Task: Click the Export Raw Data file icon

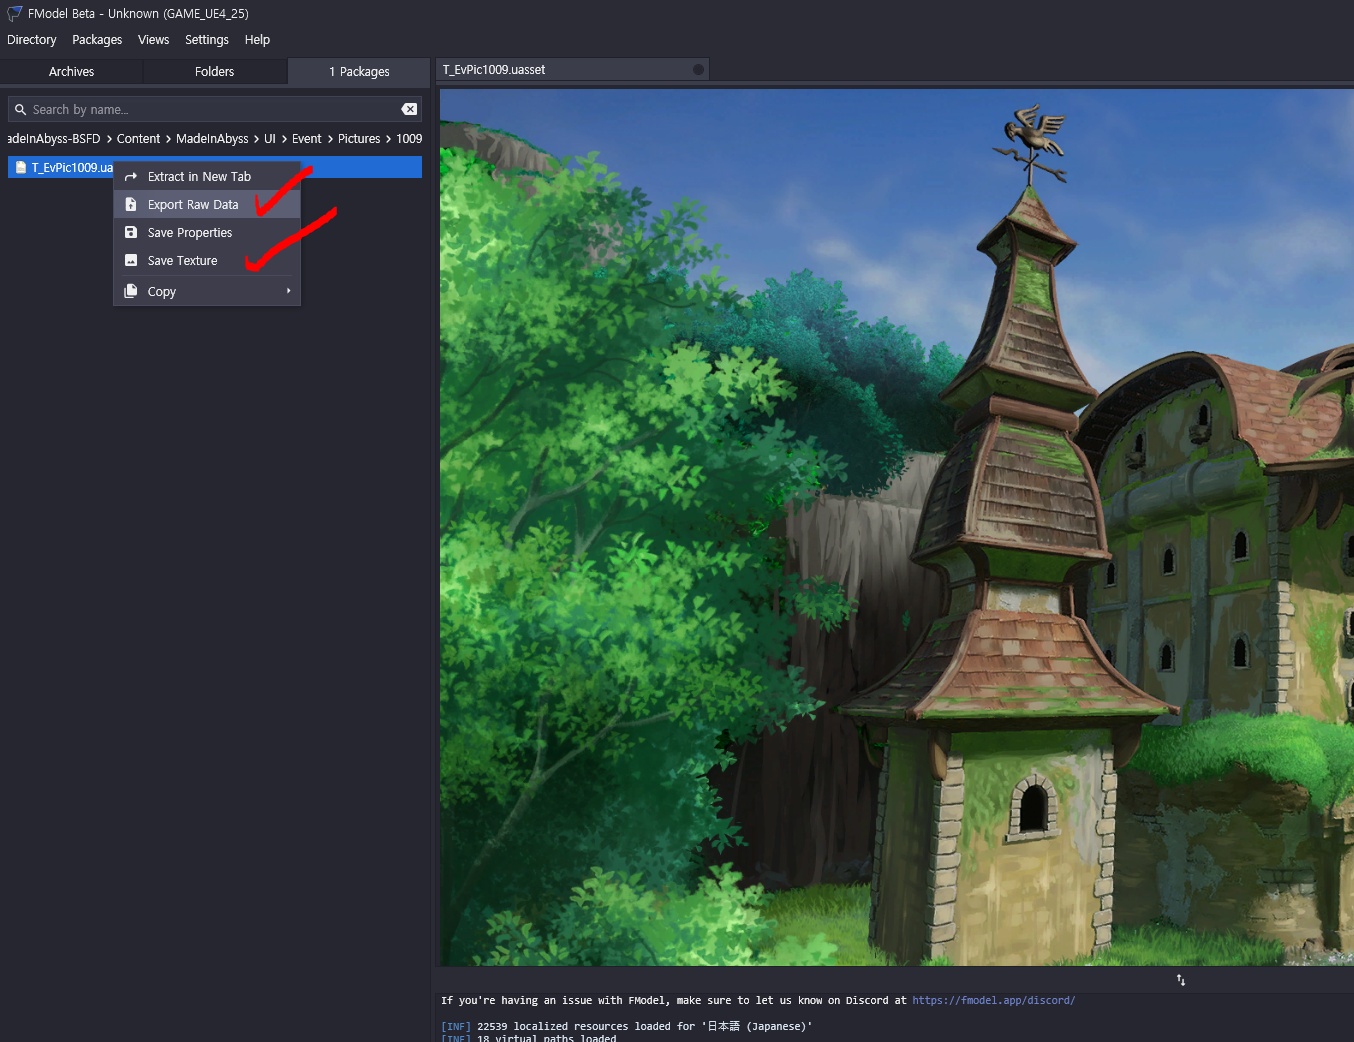Action: (130, 204)
